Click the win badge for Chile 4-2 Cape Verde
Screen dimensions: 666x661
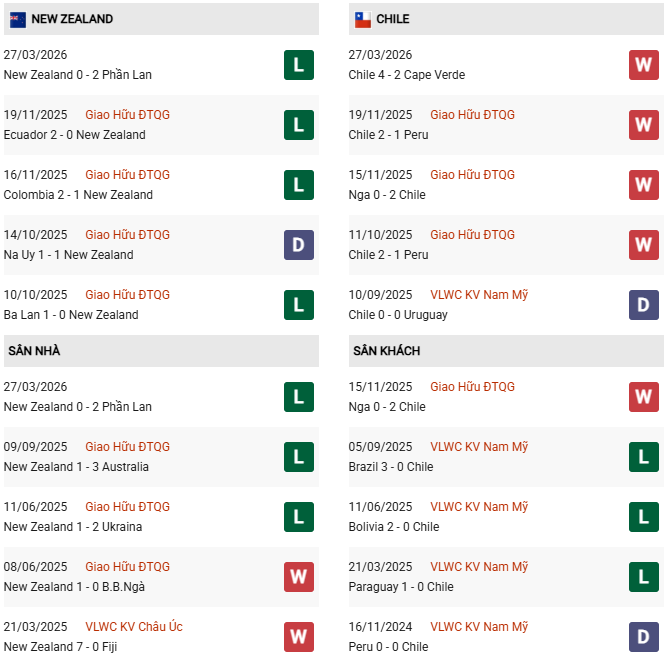pyautogui.click(x=644, y=65)
